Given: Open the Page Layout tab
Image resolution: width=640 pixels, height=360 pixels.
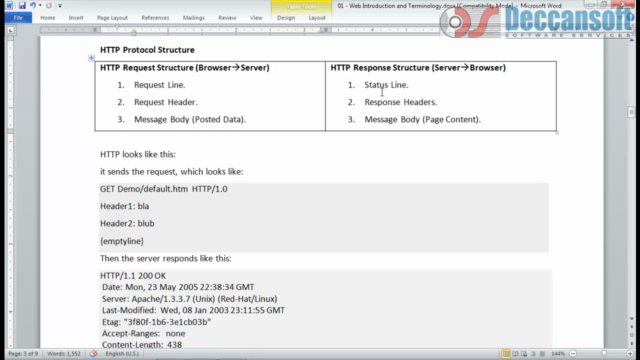Looking at the screenshot, I should click(x=112, y=18).
